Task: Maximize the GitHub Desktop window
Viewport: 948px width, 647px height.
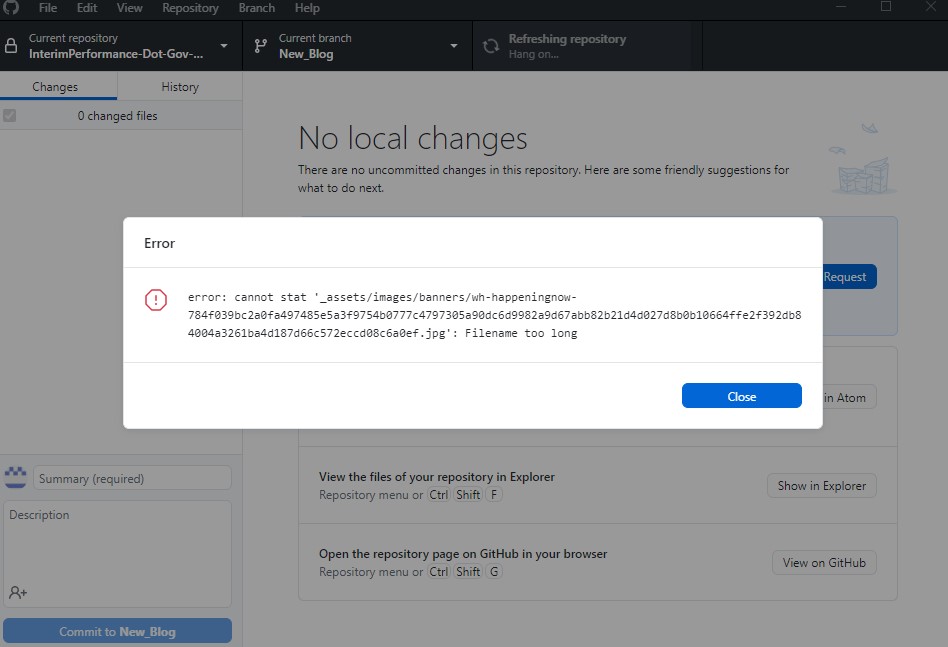Action: pyautogui.click(x=886, y=7)
